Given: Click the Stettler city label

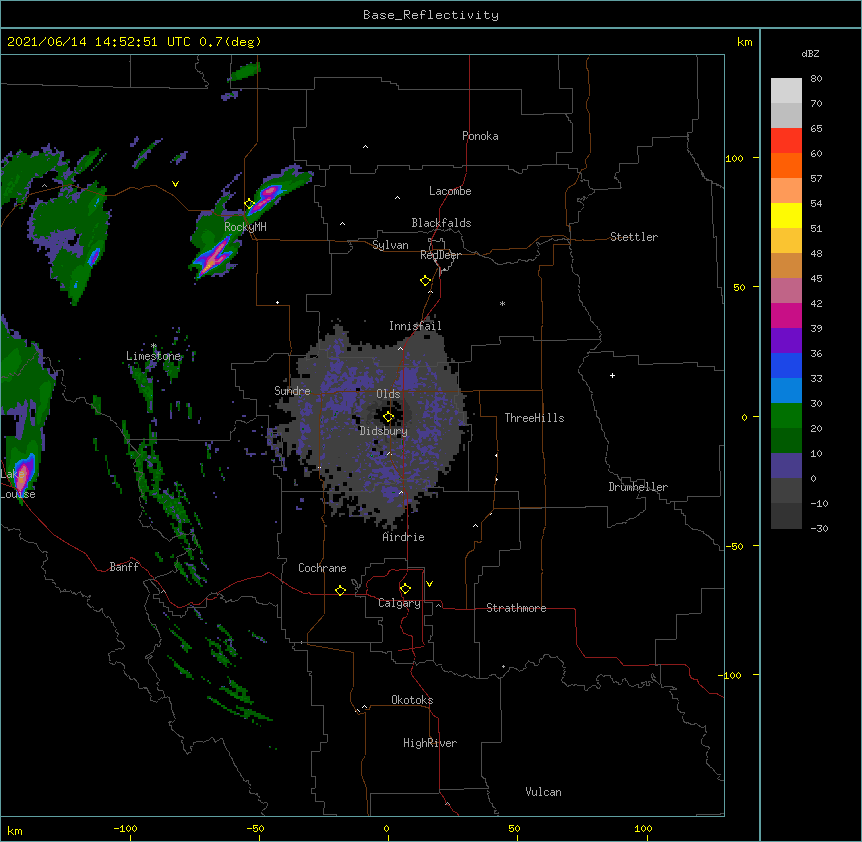Looking at the screenshot, I should [x=634, y=237].
